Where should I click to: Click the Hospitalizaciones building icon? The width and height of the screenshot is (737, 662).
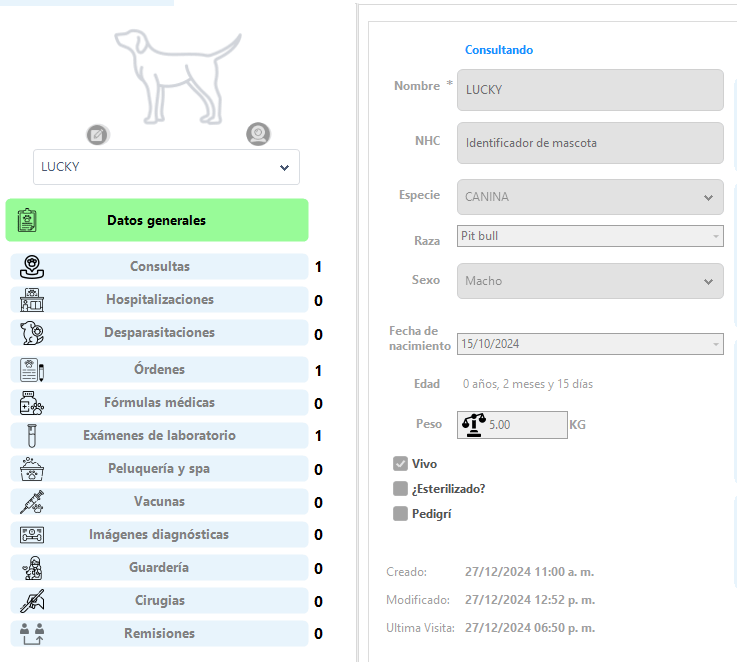click(x=32, y=300)
